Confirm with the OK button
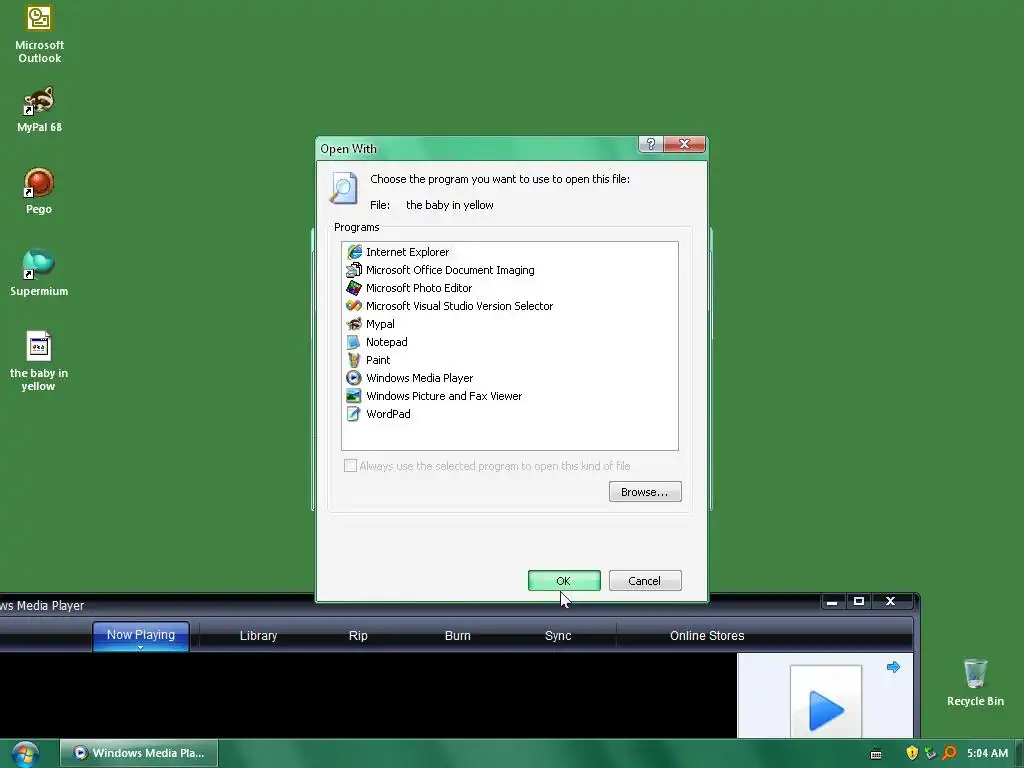1024x768 pixels. click(x=564, y=581)
